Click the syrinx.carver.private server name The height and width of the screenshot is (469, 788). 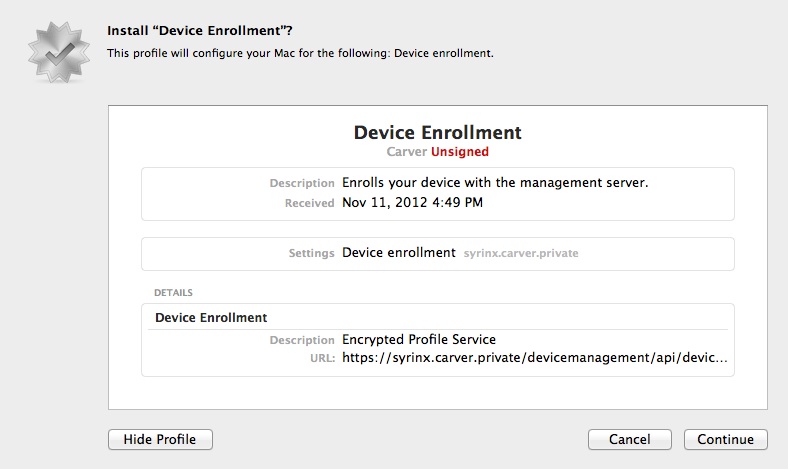point(521,253)
